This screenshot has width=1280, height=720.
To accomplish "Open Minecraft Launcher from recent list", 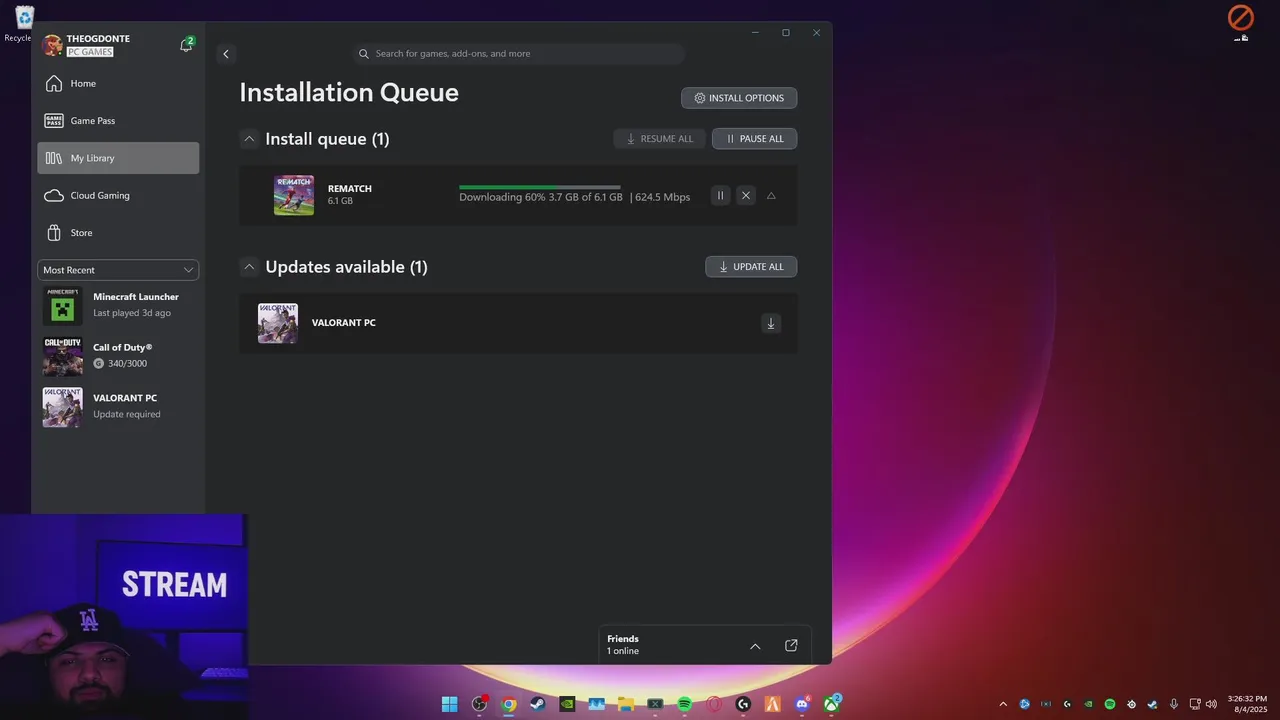I will tap(118, 305).
